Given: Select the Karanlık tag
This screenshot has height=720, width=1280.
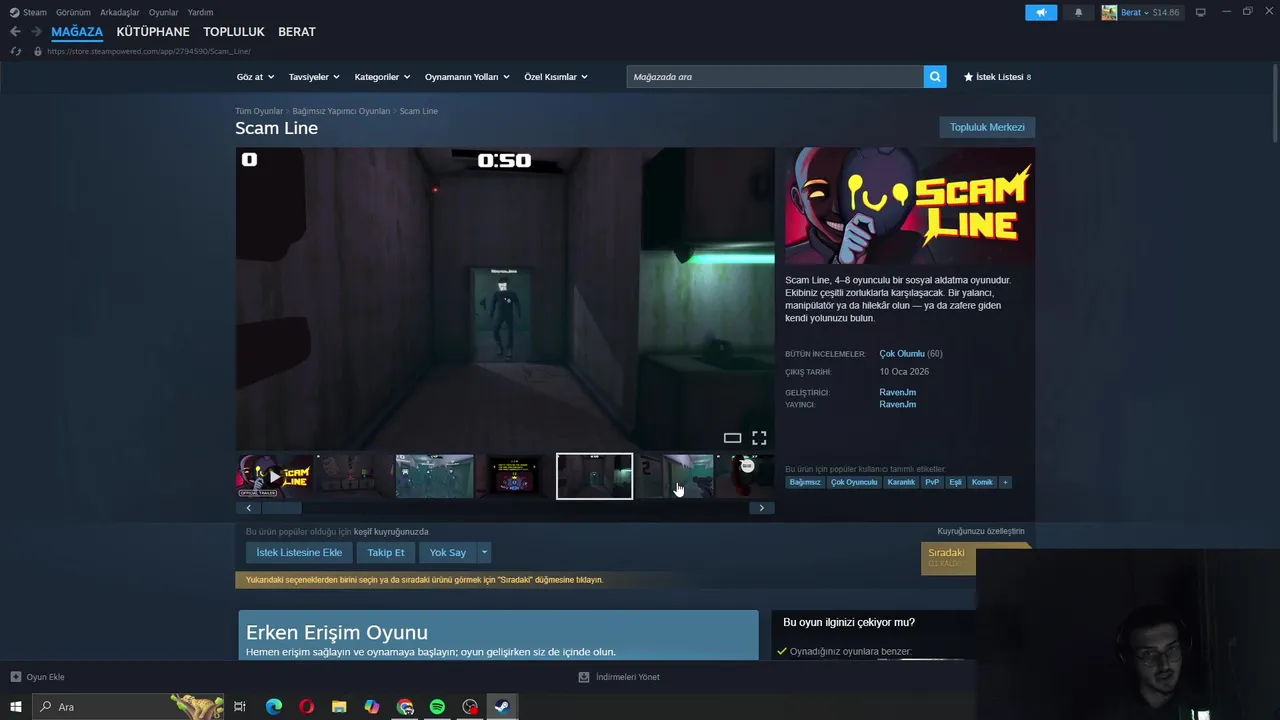Looking at the screenshot, I should coord(901,482).
